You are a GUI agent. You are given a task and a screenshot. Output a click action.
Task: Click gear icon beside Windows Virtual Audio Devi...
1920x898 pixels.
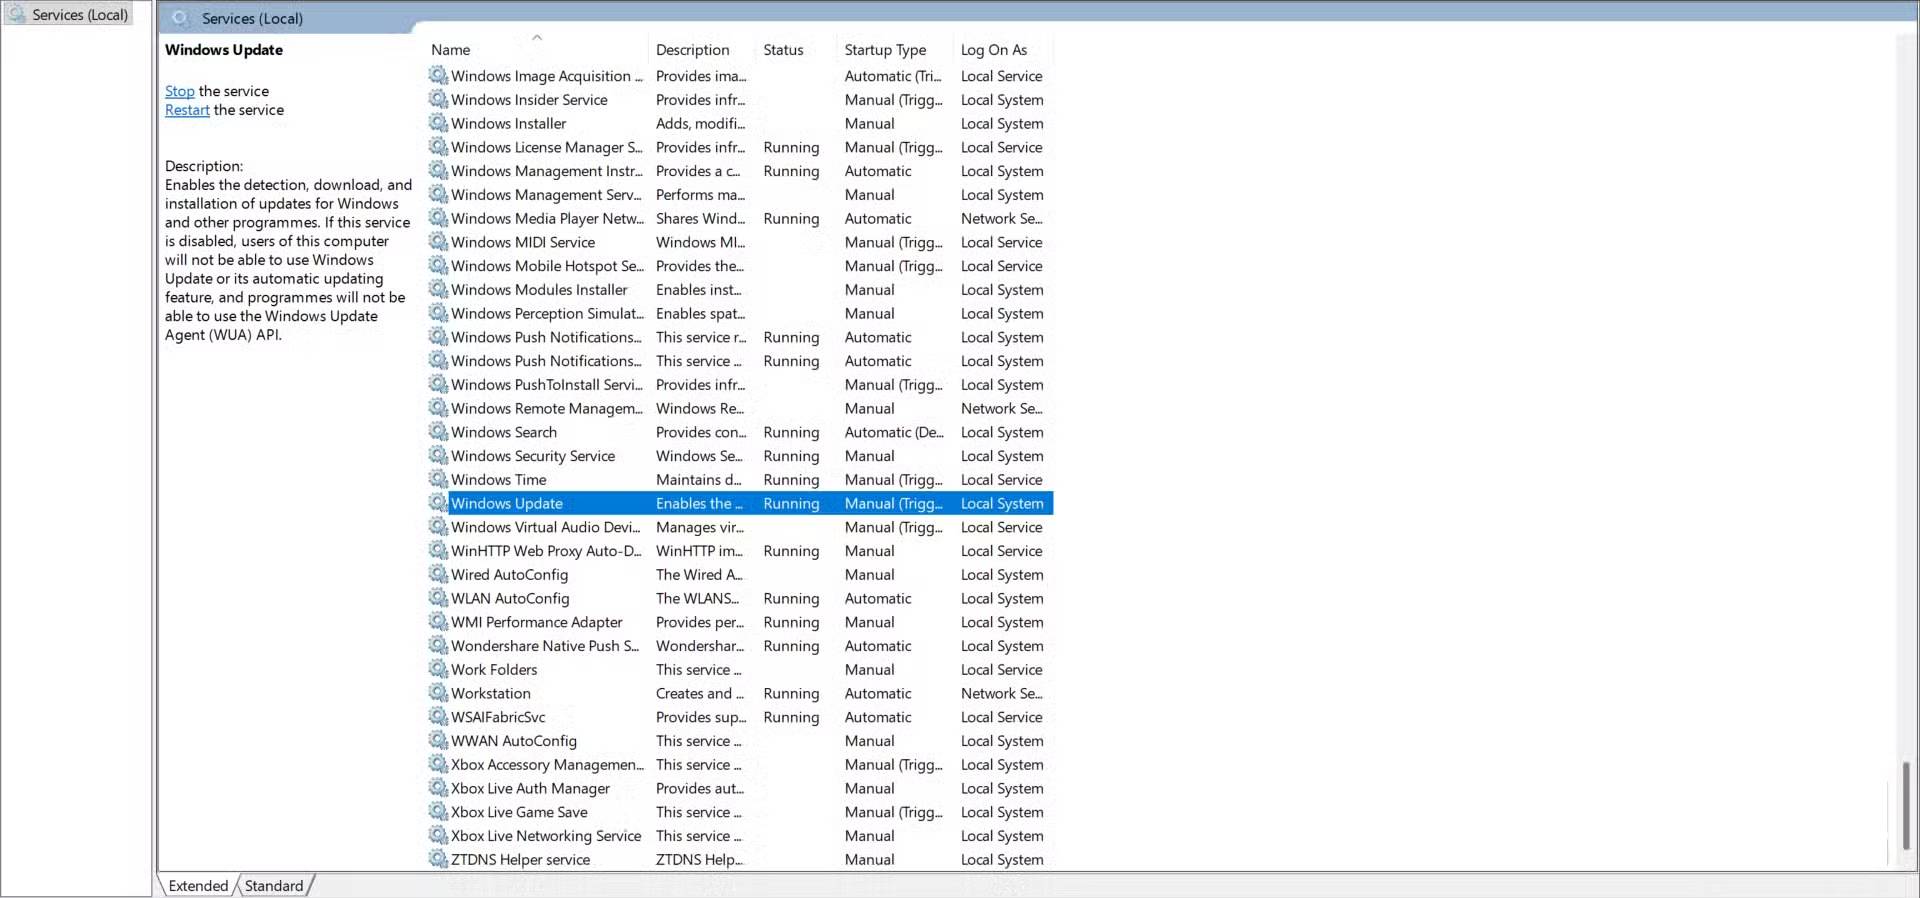[438, 527]
